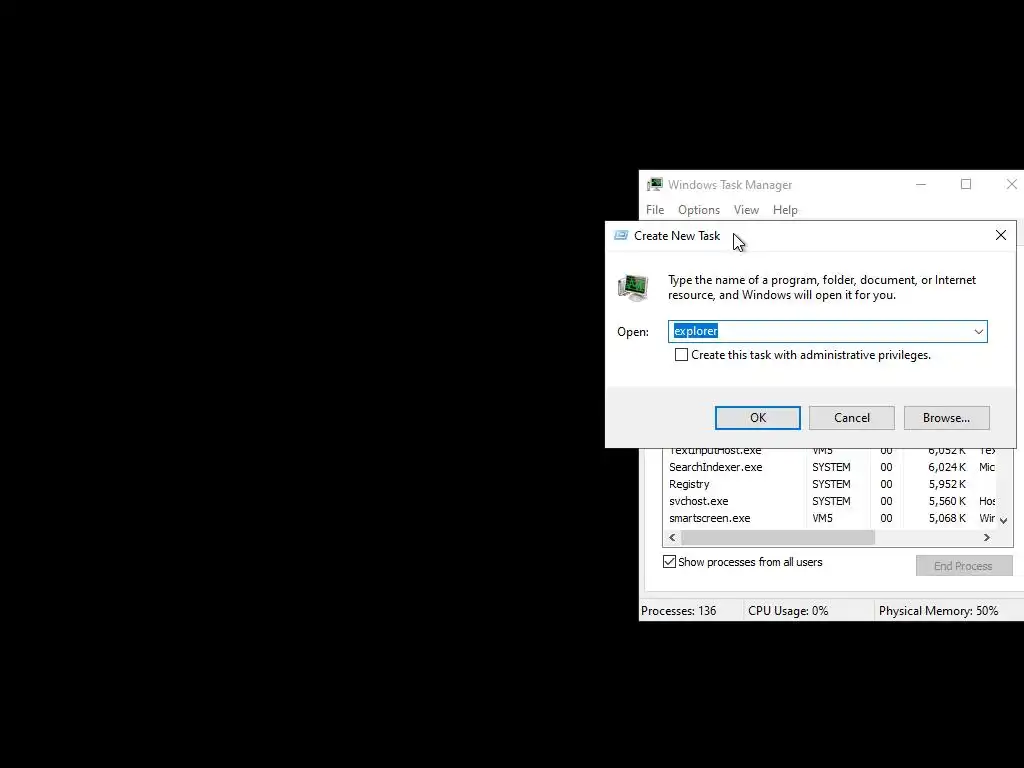
Task: Uncheck Show processes from all users
Action: point(669,562)
